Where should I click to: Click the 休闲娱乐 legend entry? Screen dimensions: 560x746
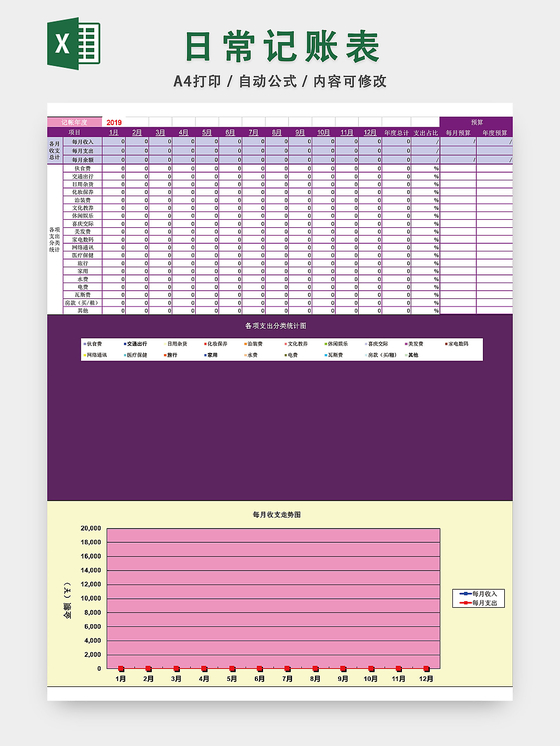tap(336, 344)
